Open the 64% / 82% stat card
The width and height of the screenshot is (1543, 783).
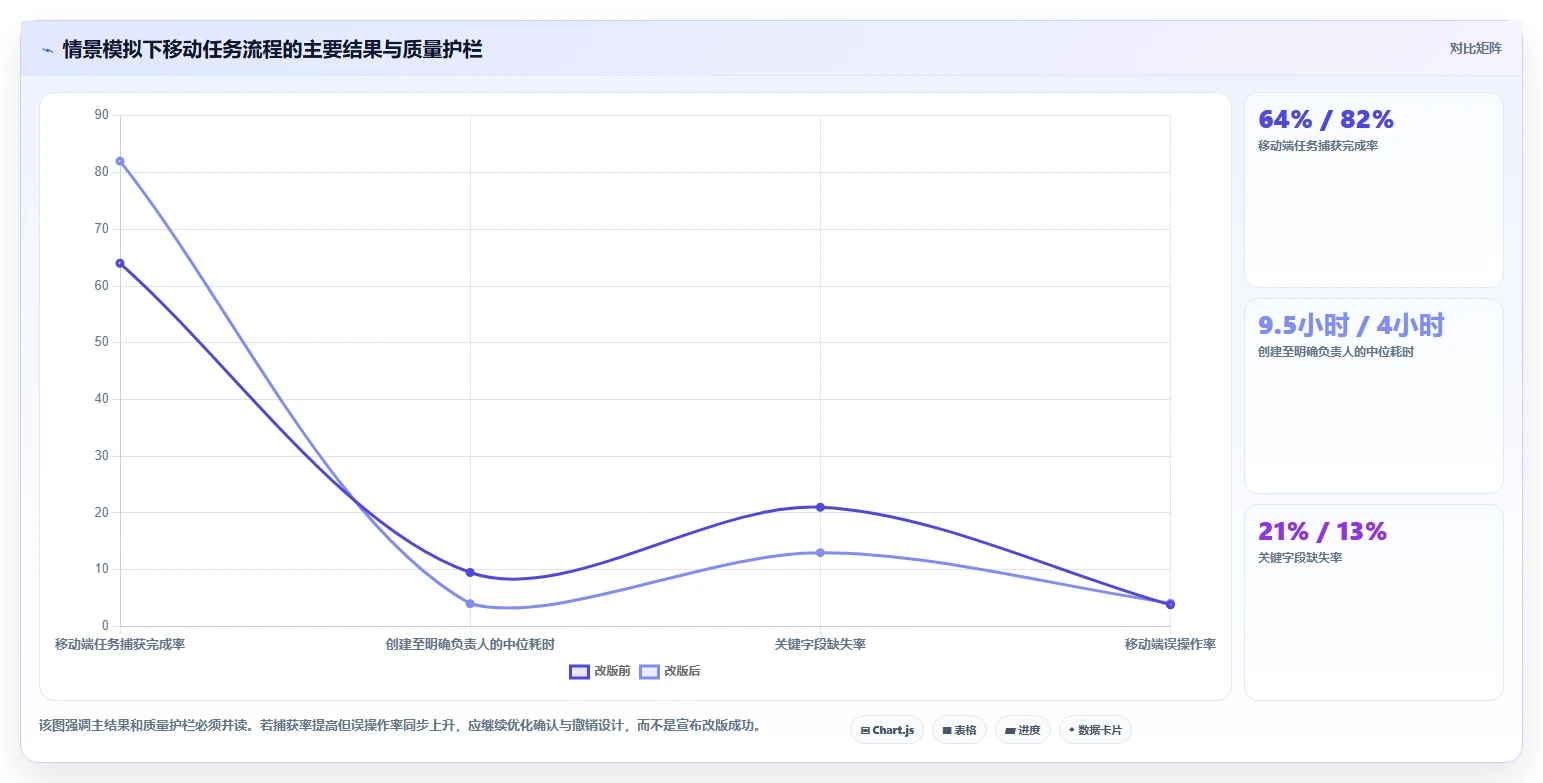click(1373, 190)
